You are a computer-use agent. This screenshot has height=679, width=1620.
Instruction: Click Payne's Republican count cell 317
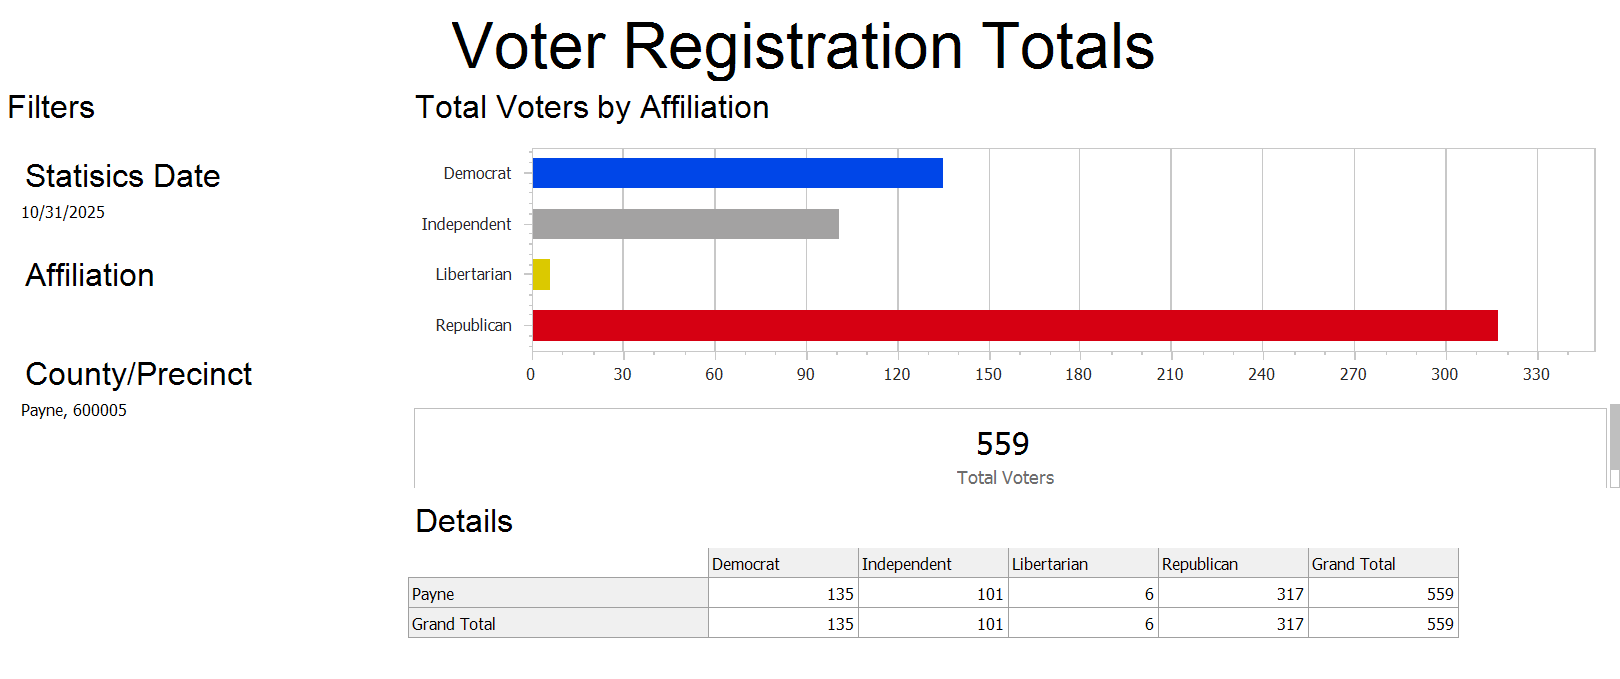tap(1232, 594)
